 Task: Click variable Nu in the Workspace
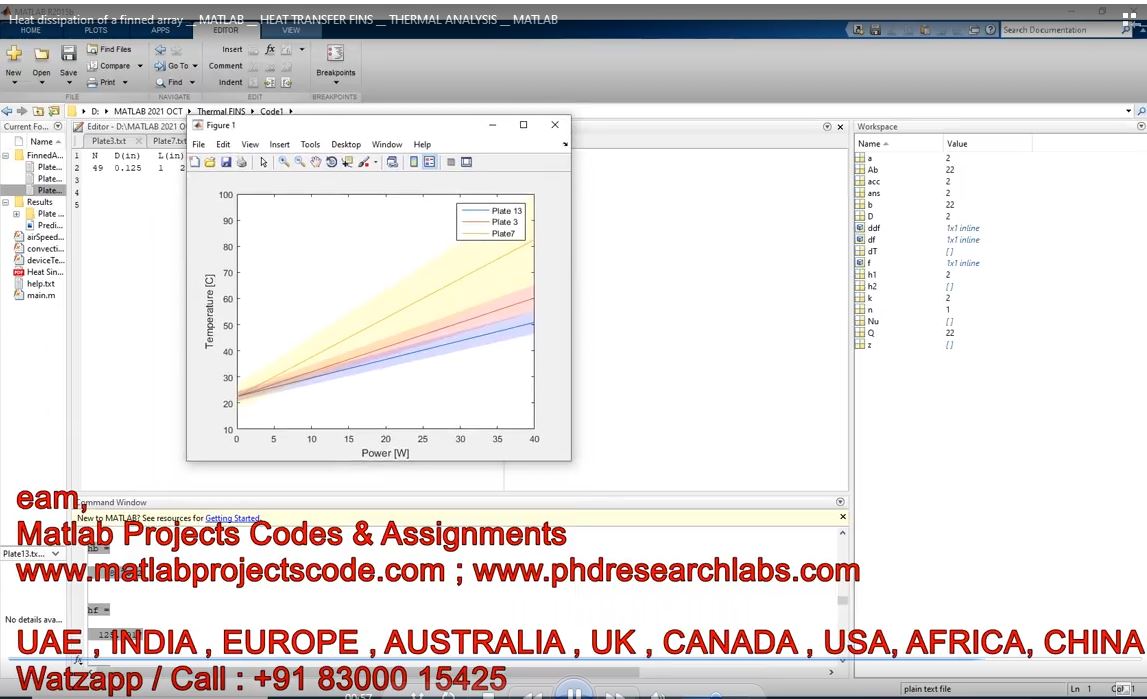point(873,322)
